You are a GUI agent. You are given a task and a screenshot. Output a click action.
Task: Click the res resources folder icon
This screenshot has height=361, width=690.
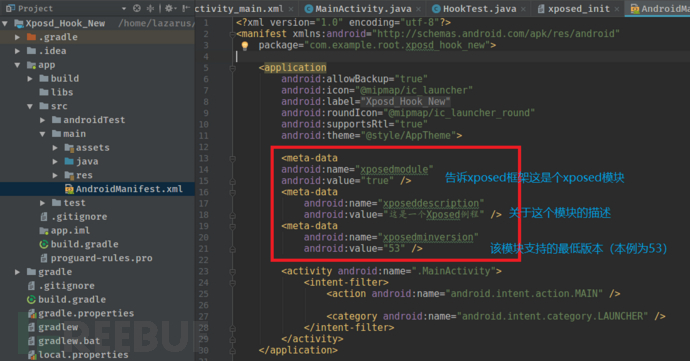69,175
